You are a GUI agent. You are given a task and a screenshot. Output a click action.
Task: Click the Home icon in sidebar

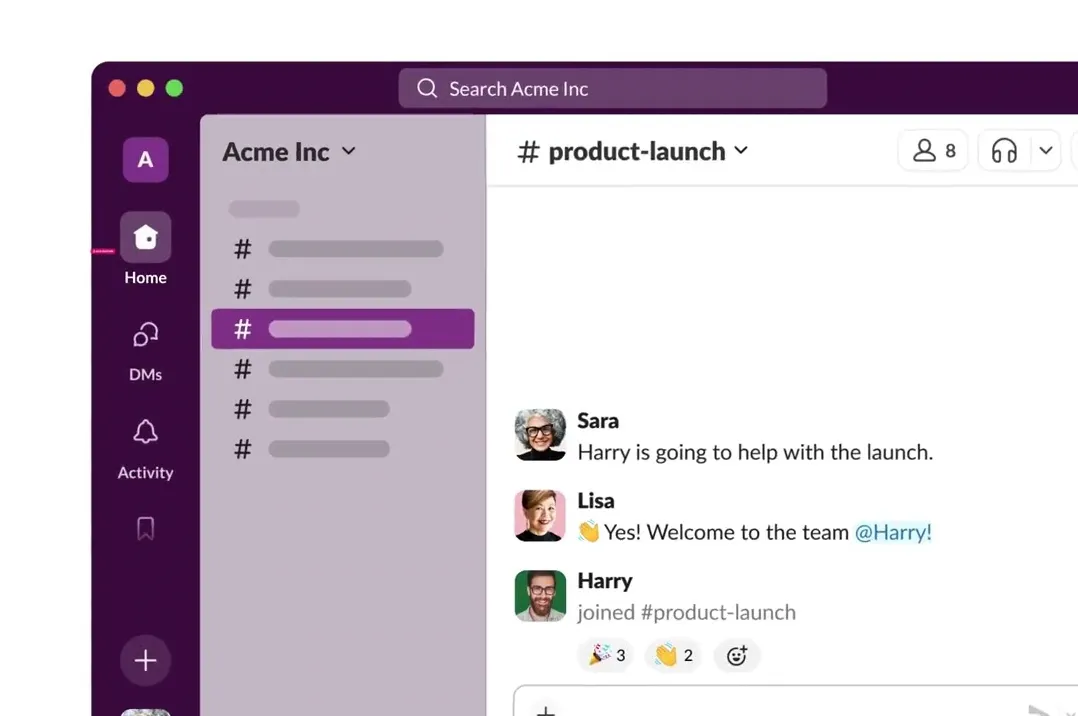pyautogui.click(x=145, y=238)
